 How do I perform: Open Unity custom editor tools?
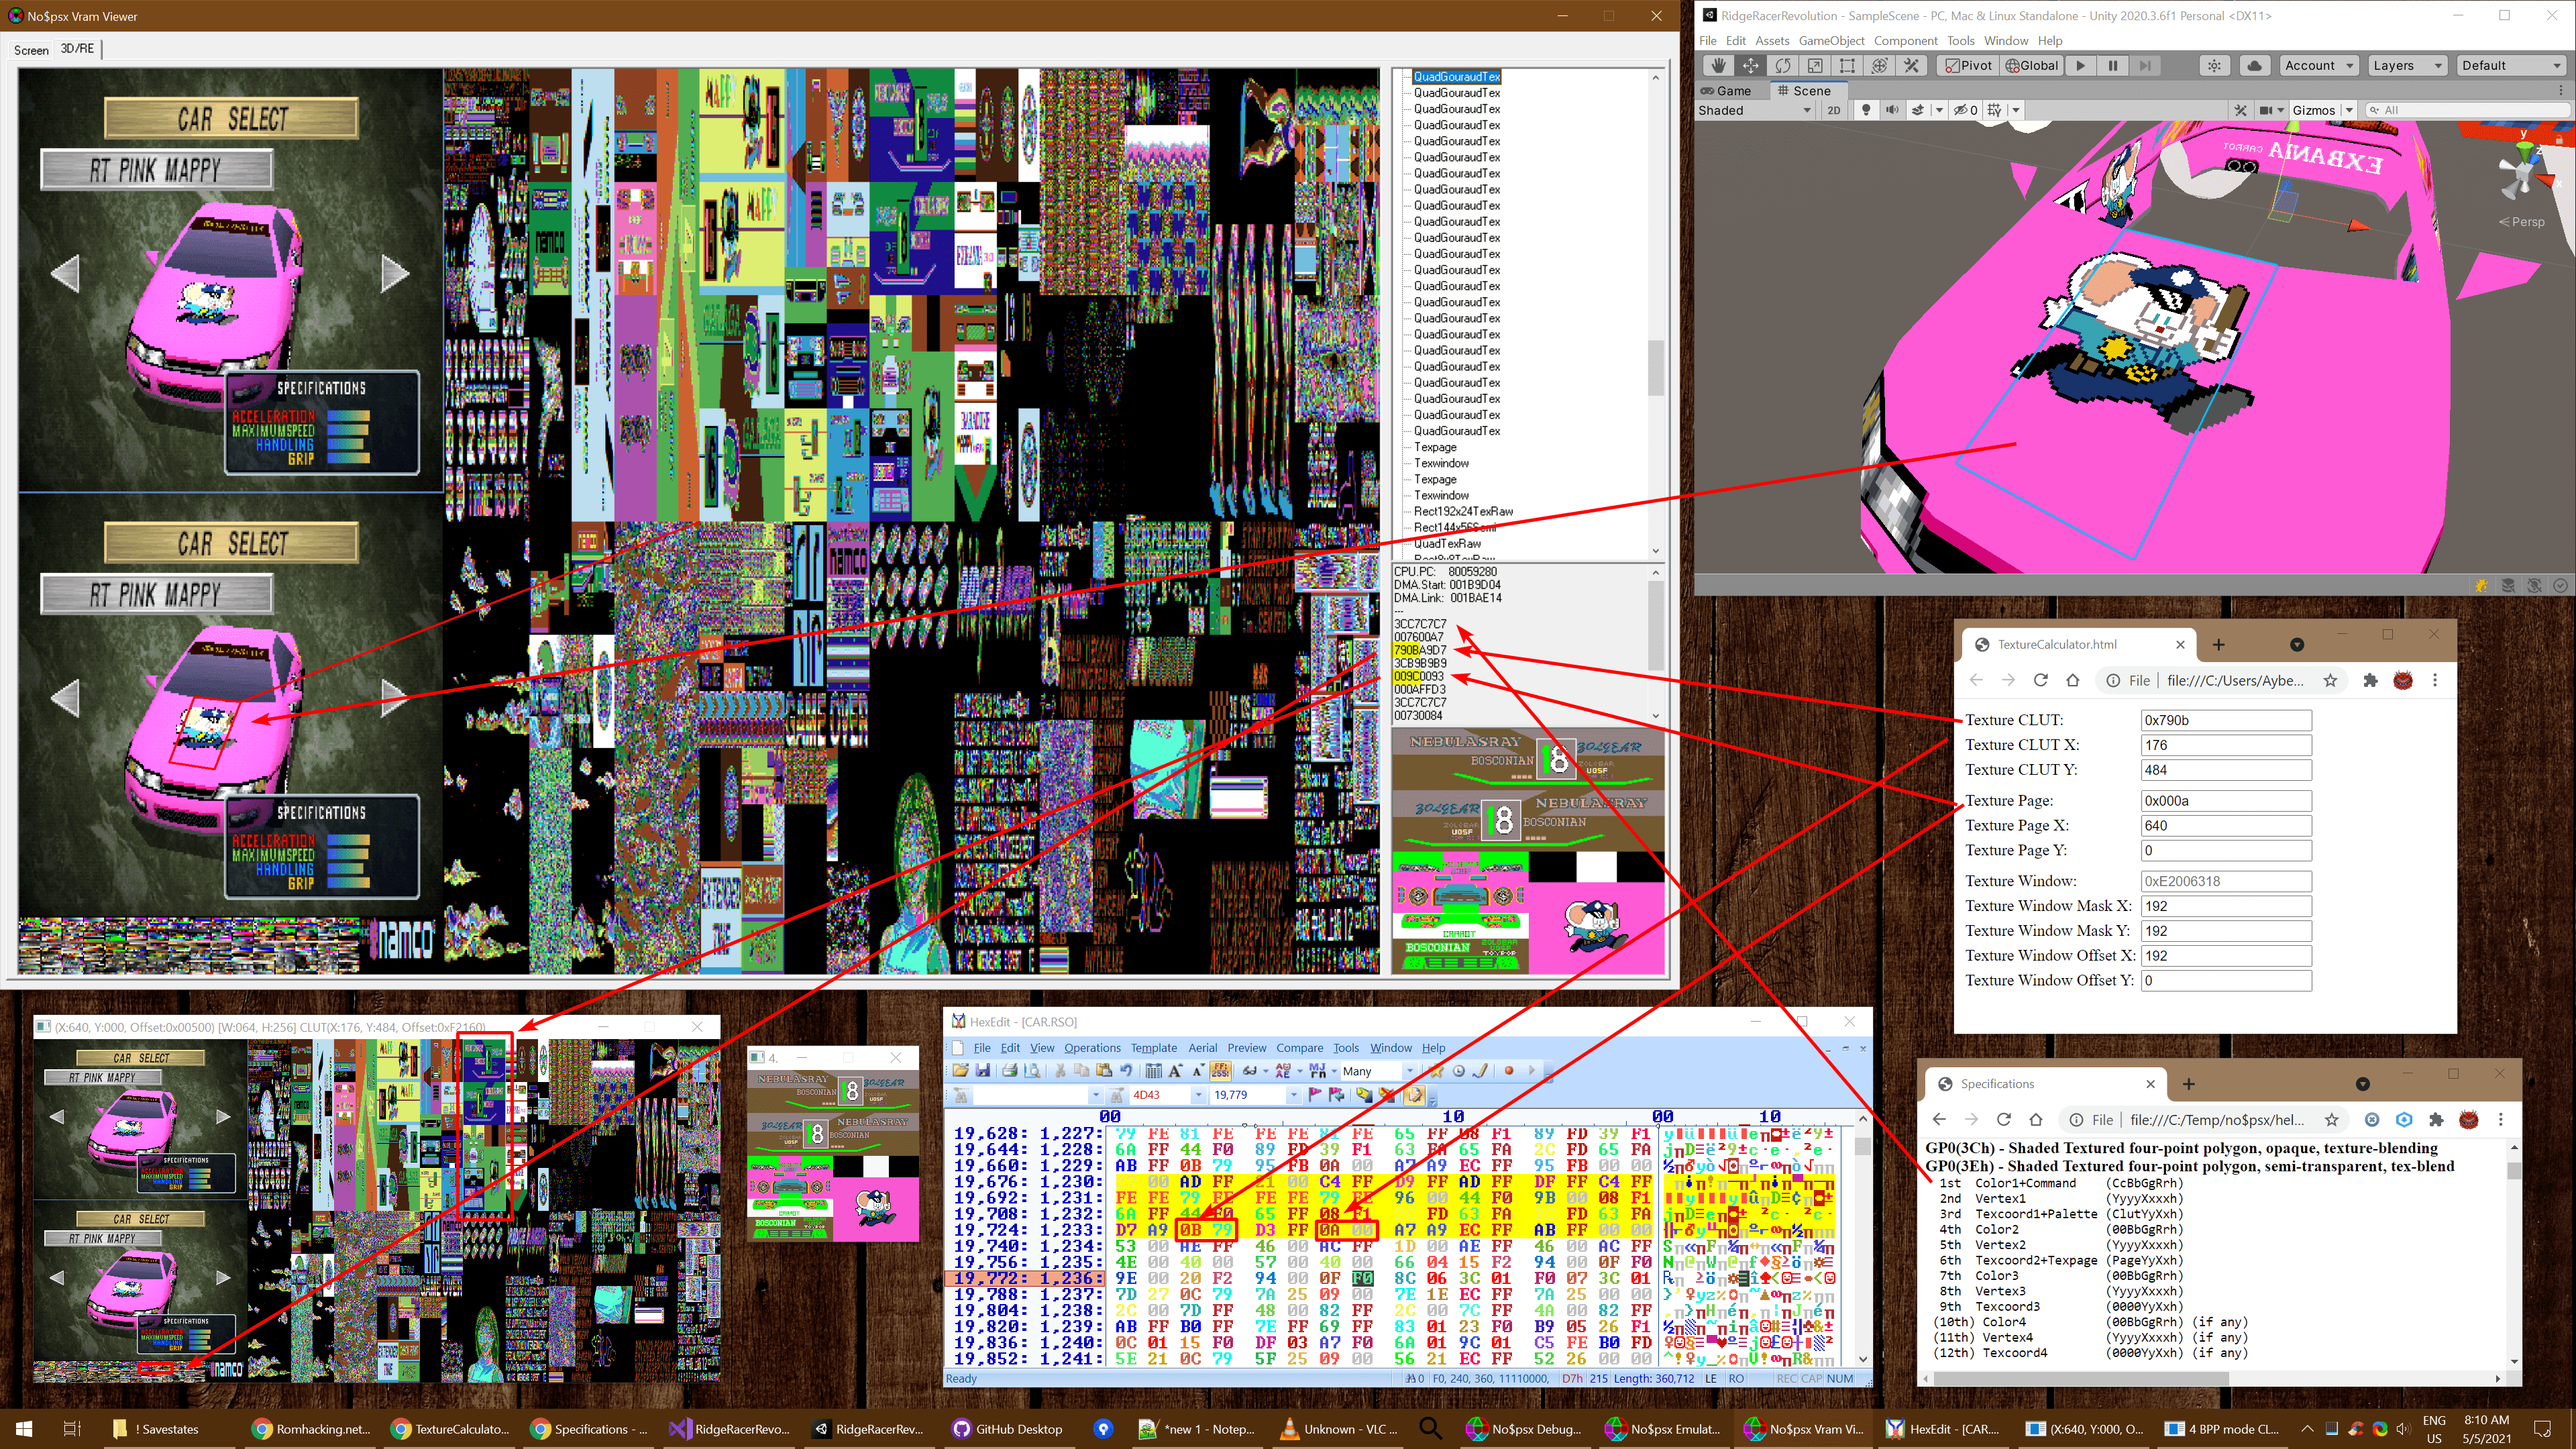pyautogui.click(x=1911, y=66)
